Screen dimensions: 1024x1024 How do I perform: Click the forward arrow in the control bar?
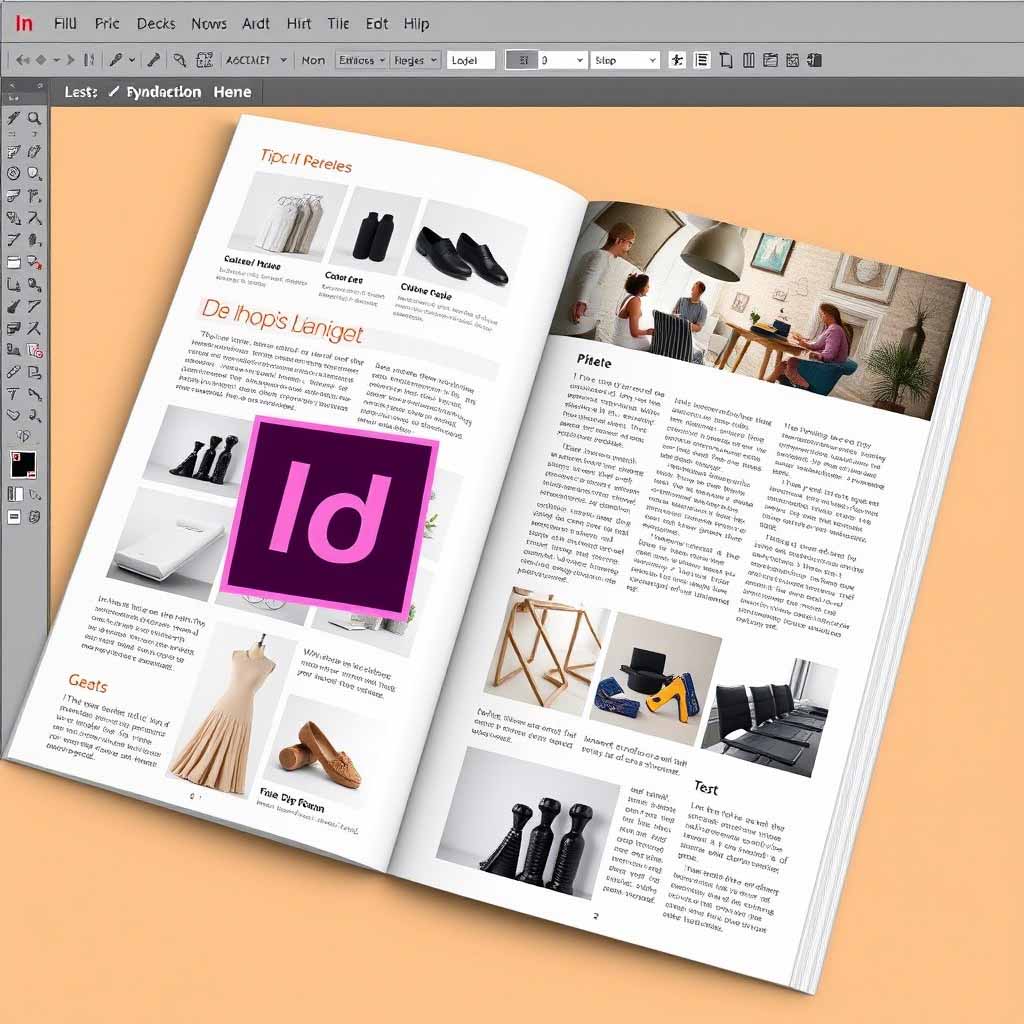click(x=70, y=60)
